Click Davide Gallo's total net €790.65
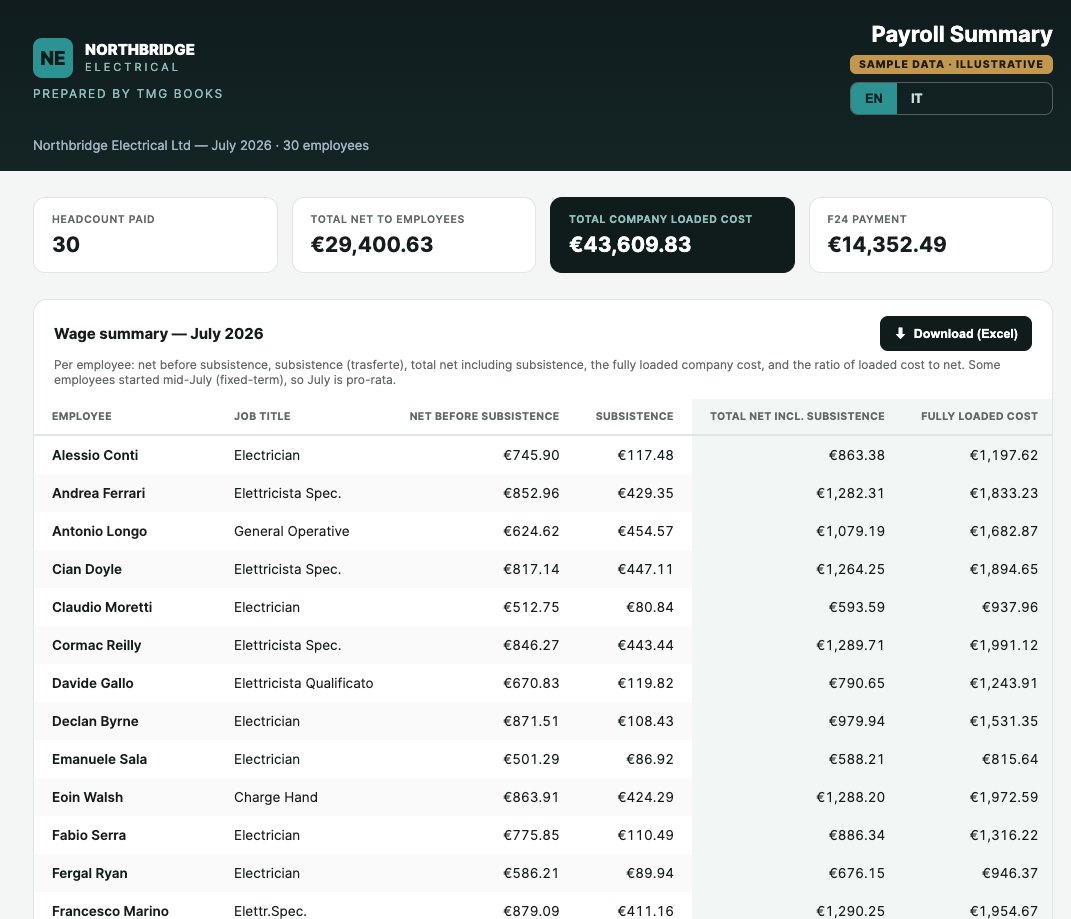 click(856, 683)
